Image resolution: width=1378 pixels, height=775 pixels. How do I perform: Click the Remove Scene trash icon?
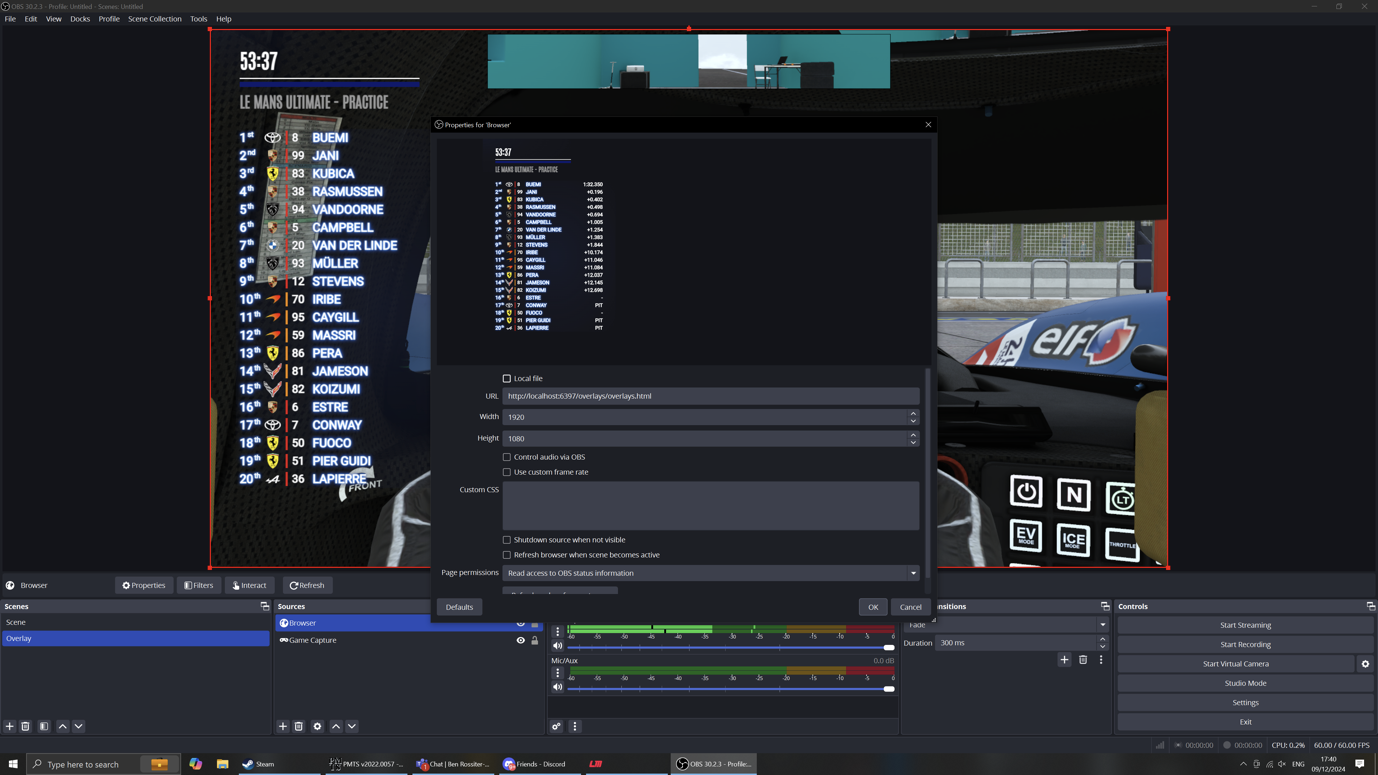point(26,726)
